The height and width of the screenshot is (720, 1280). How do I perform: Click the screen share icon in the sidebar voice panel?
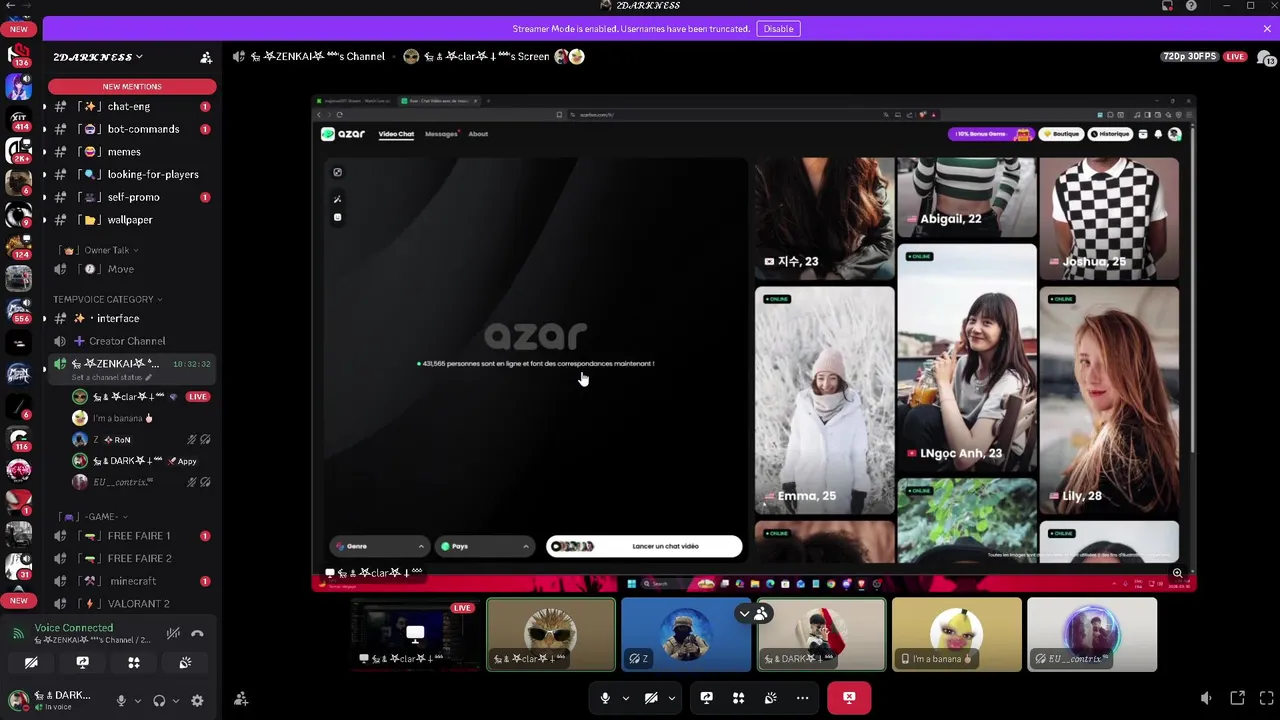click(x=83, y=663)
